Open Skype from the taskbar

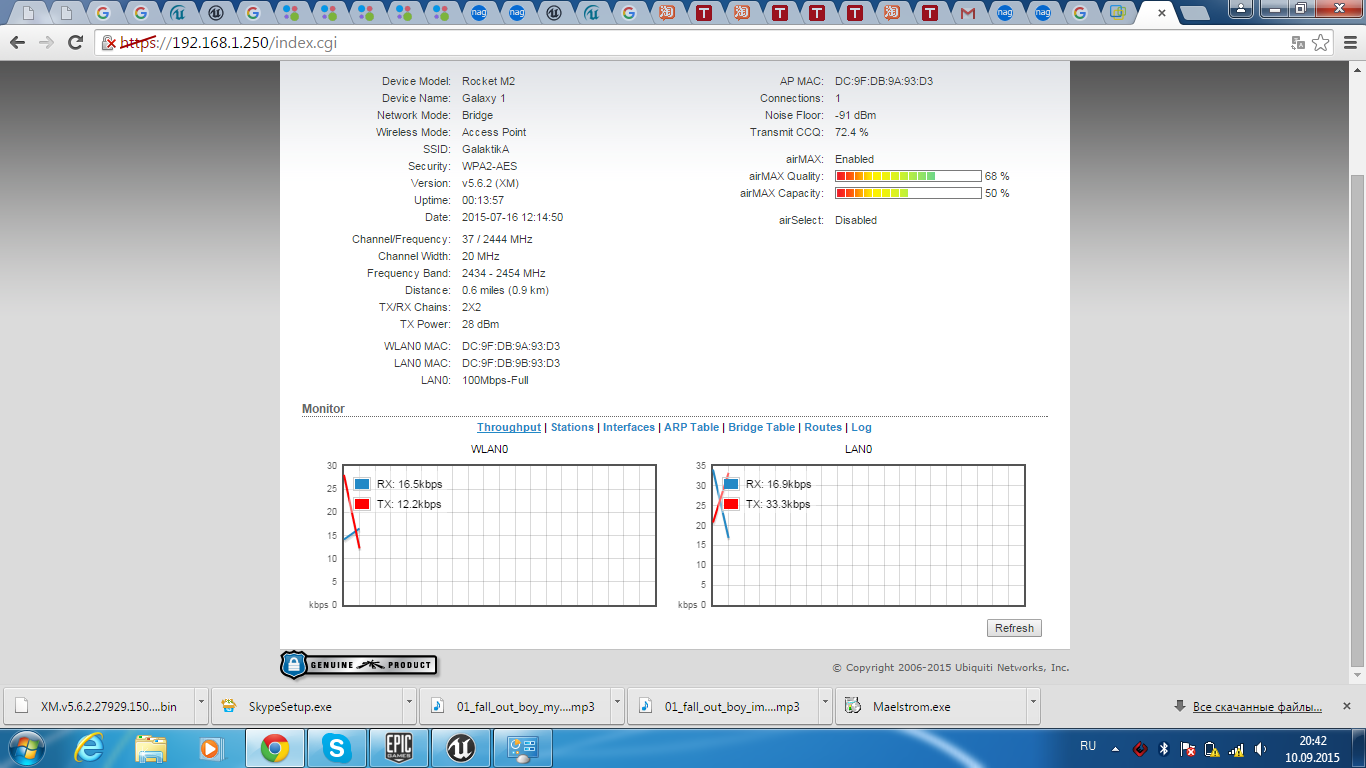[337, 748]
